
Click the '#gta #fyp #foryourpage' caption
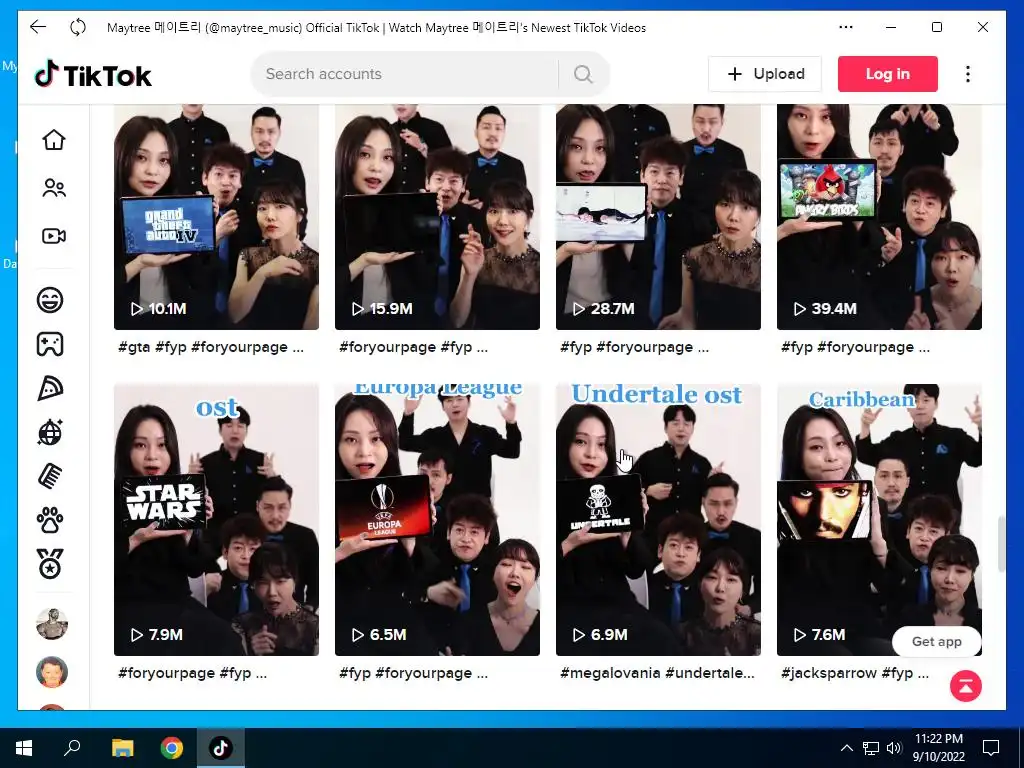coord(210,347)
